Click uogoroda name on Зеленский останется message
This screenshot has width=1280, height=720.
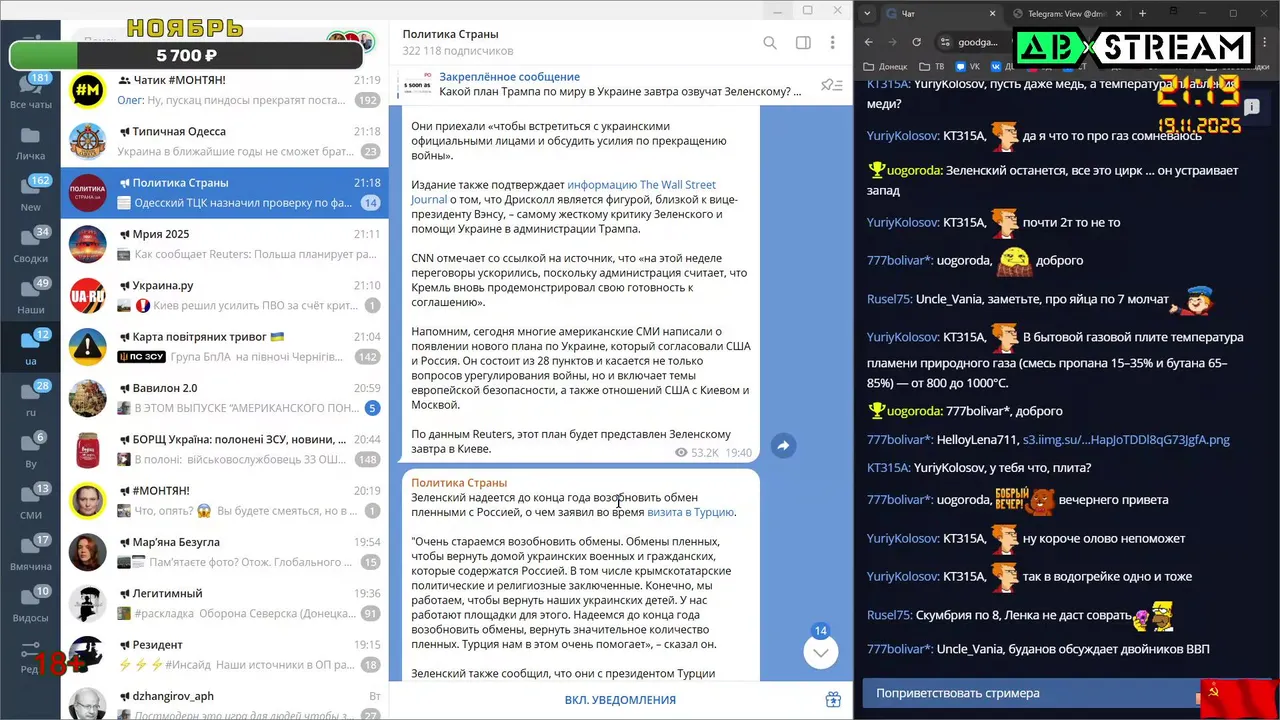click(913, 170)
